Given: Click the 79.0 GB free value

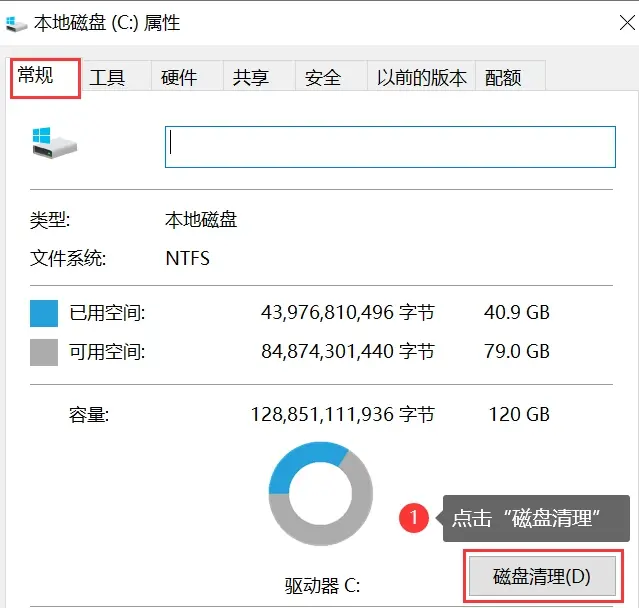Looking at the screenshot, I should [x=517, y=351].
